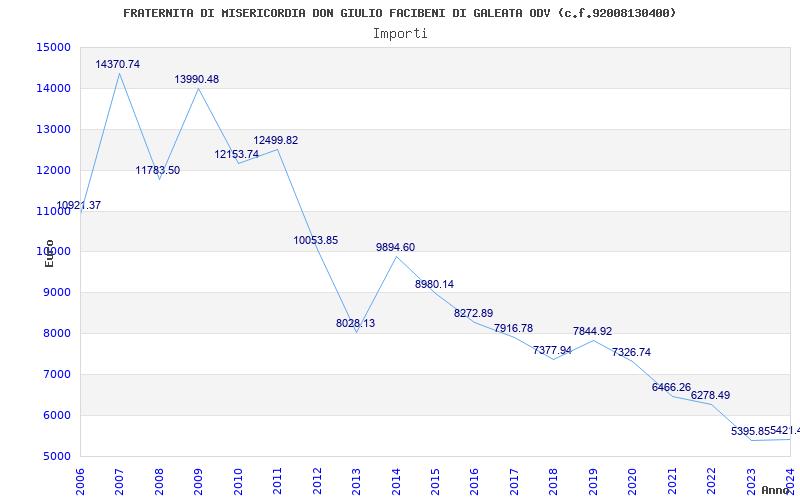The image size is (800, 500).
Task: Click the 10921.37 data label
Action: click(x=79, y=206)
